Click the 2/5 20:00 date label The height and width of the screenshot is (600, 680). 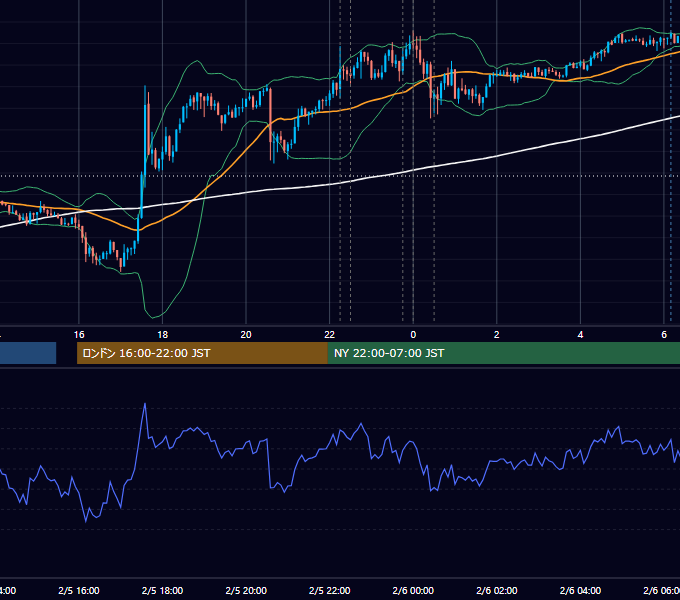(246, 590)
